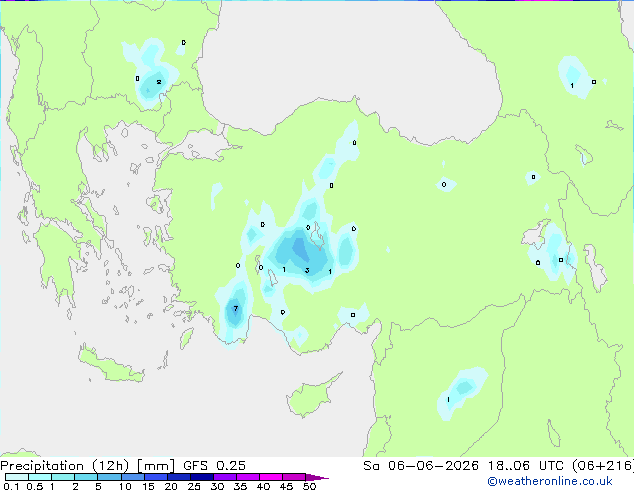Click the 10–15 mm legend color swatch
The height and width of the screenshot is (490, 634).
point(132,477)
